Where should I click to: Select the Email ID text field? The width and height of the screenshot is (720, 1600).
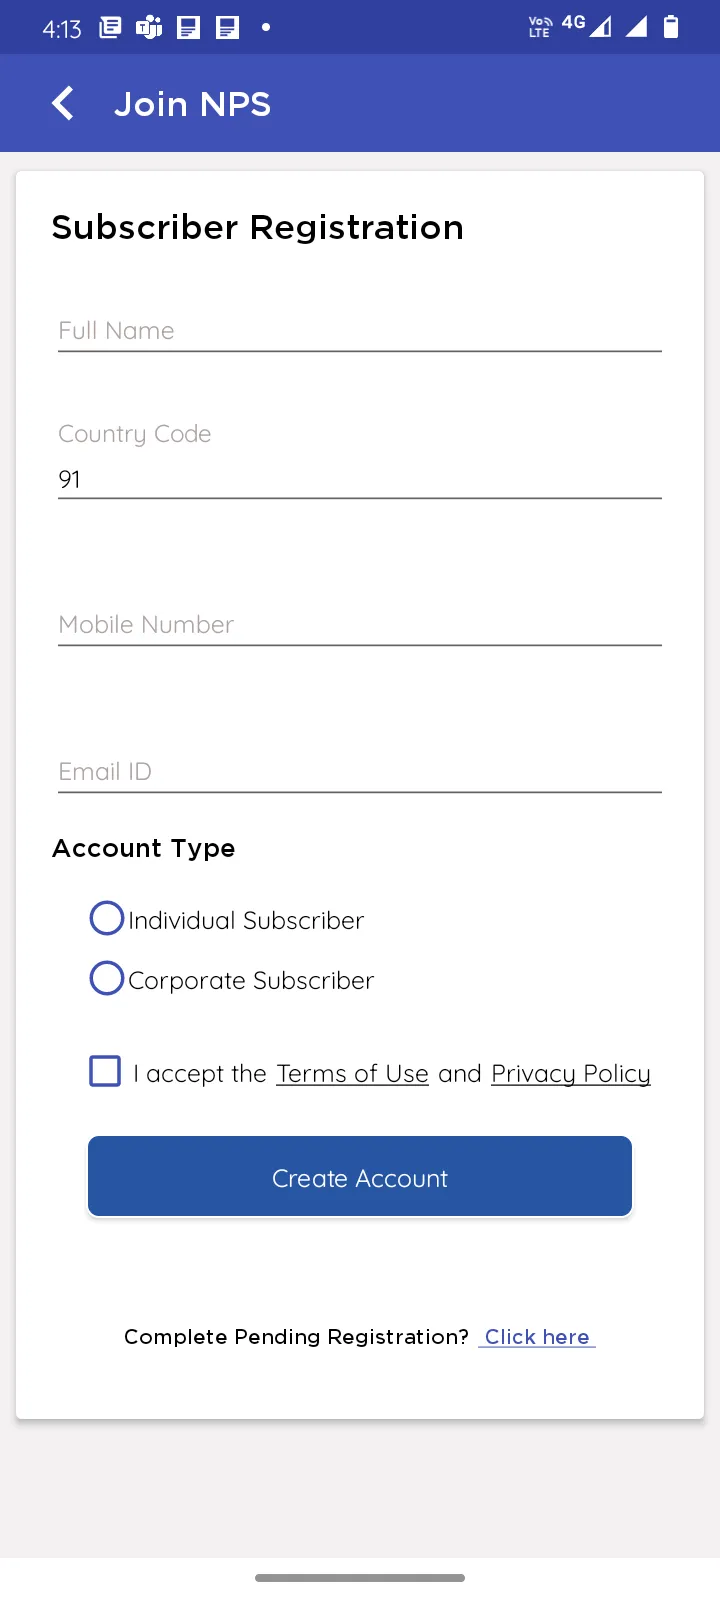pyautogui.click(x=360, y=772)
